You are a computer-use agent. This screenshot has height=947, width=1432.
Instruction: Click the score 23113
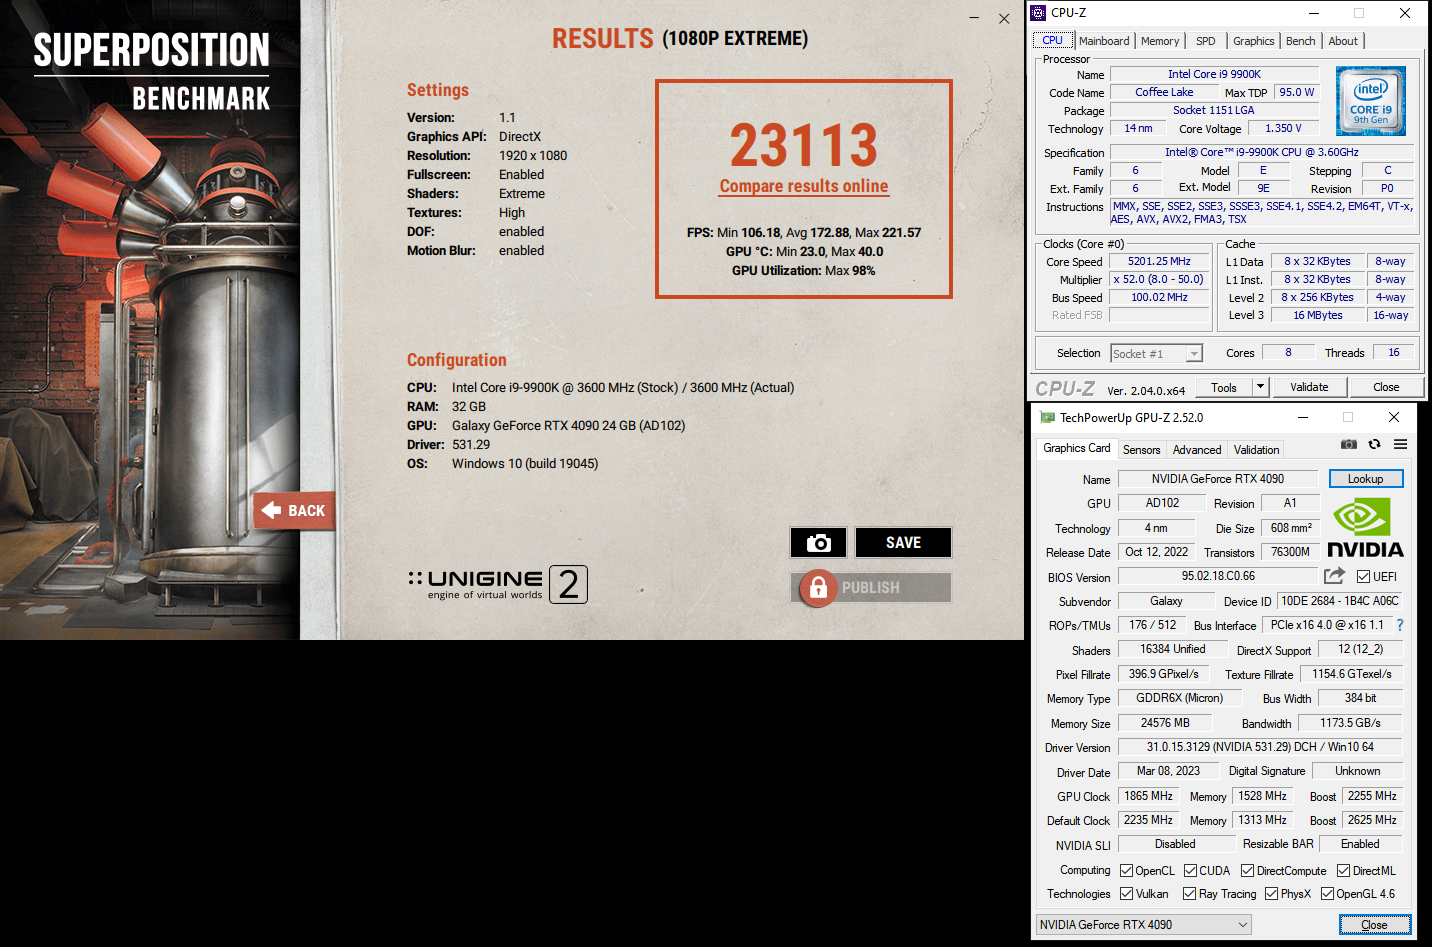(x=804, y=146)
